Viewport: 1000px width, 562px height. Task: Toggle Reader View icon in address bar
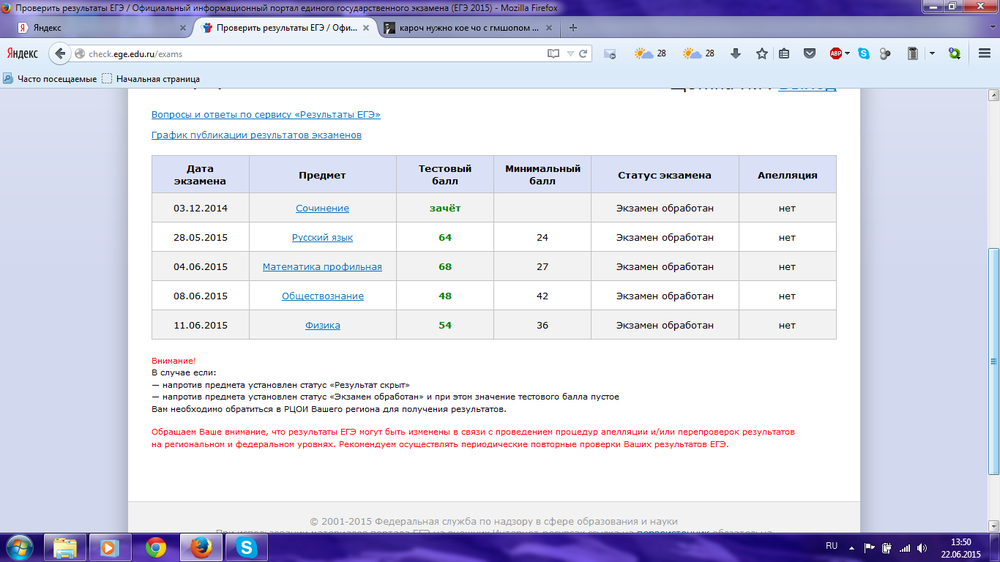pos(553,53)
